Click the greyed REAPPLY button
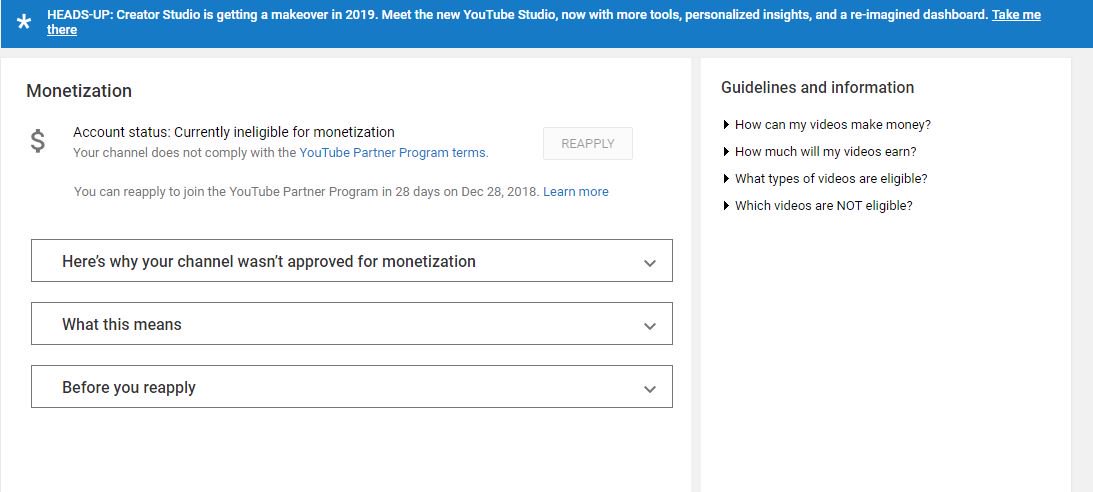Screen dimensions: 1093x492 (588, 144)
